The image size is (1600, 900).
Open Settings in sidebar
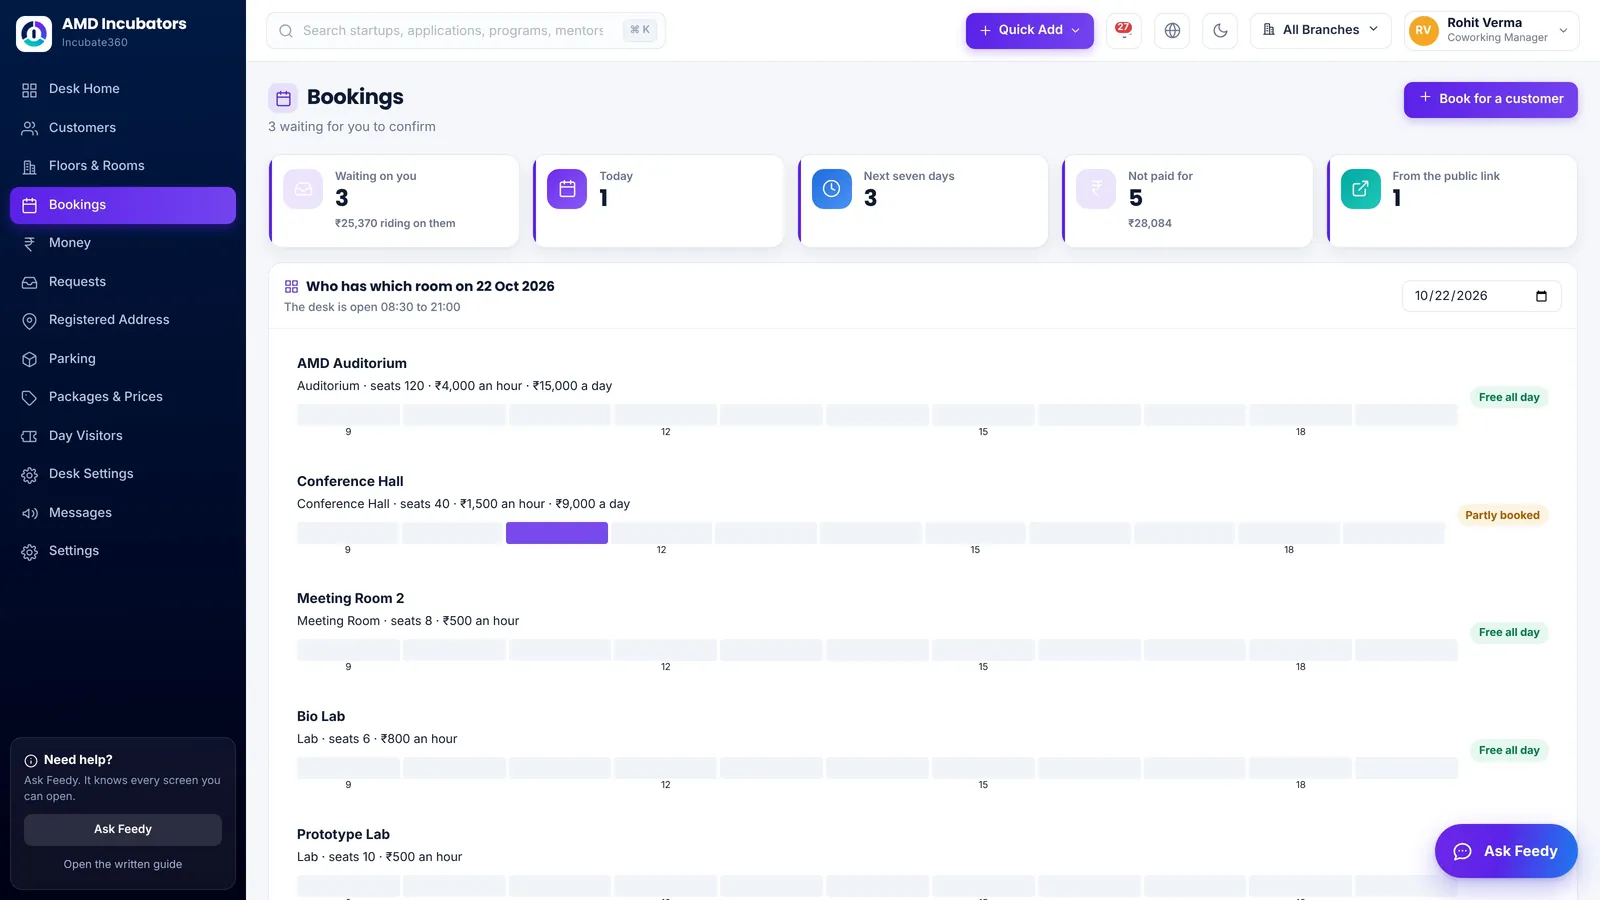tap(123, 551)
